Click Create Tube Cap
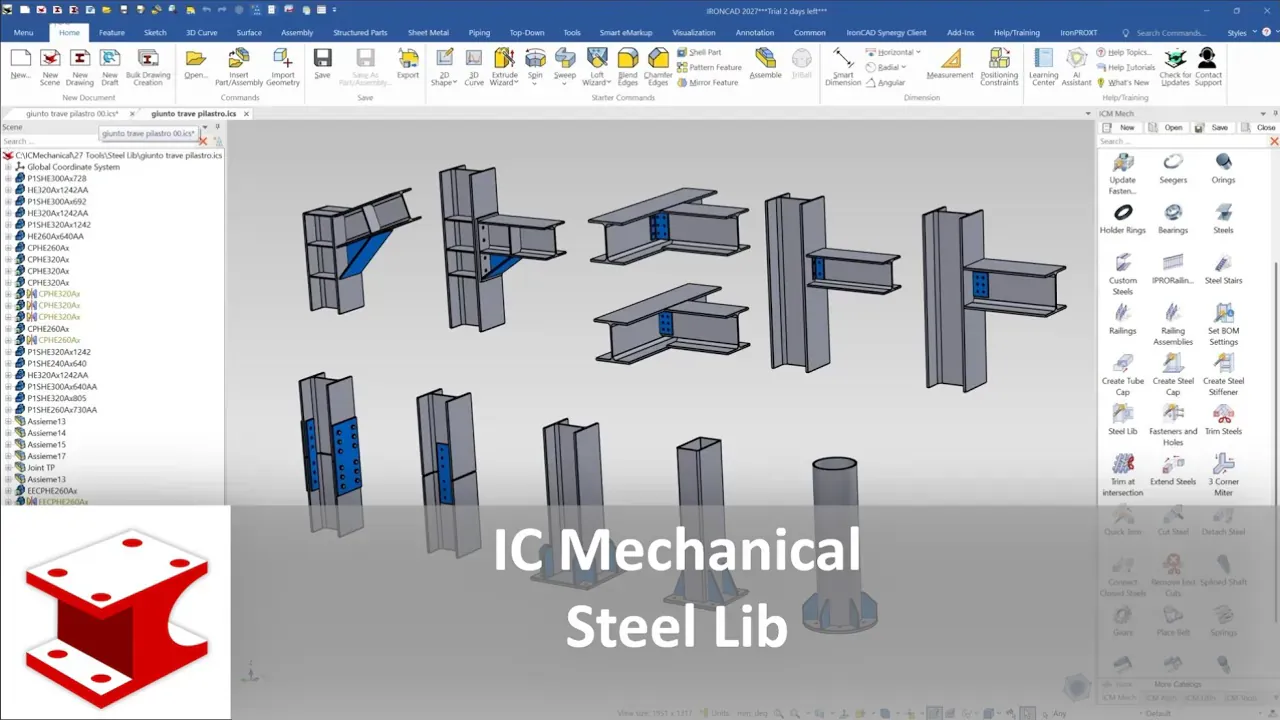Viewport: 1280px width, 720px height. [1123, 376]
